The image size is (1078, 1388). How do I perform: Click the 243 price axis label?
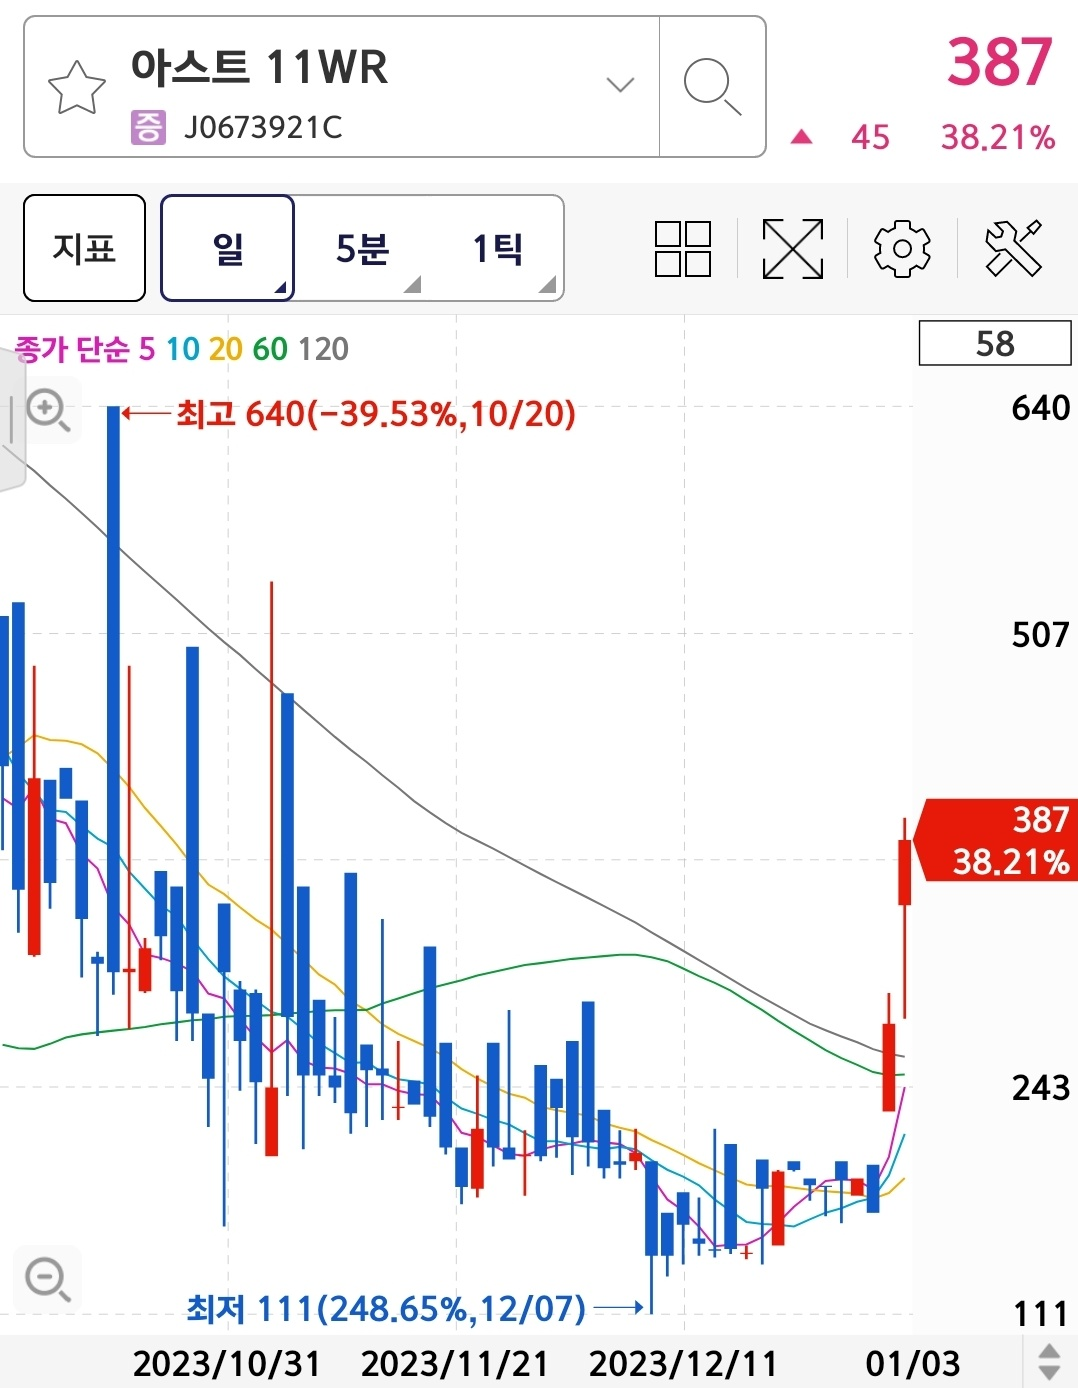click(1040, 1087)
